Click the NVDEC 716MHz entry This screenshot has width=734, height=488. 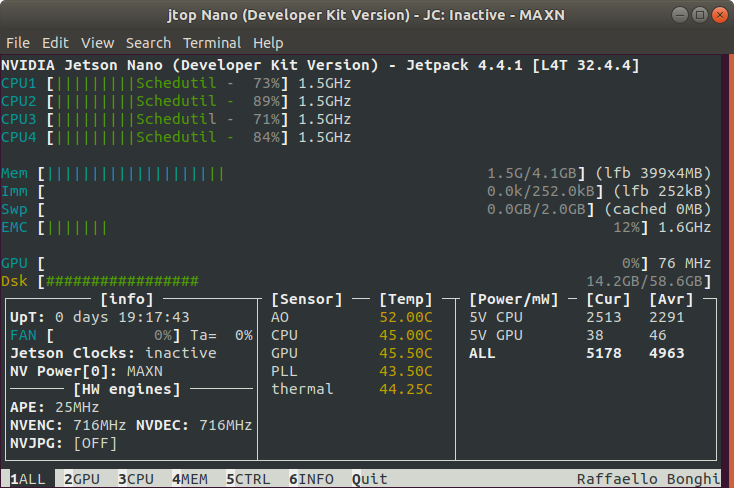tap(194, 425)
